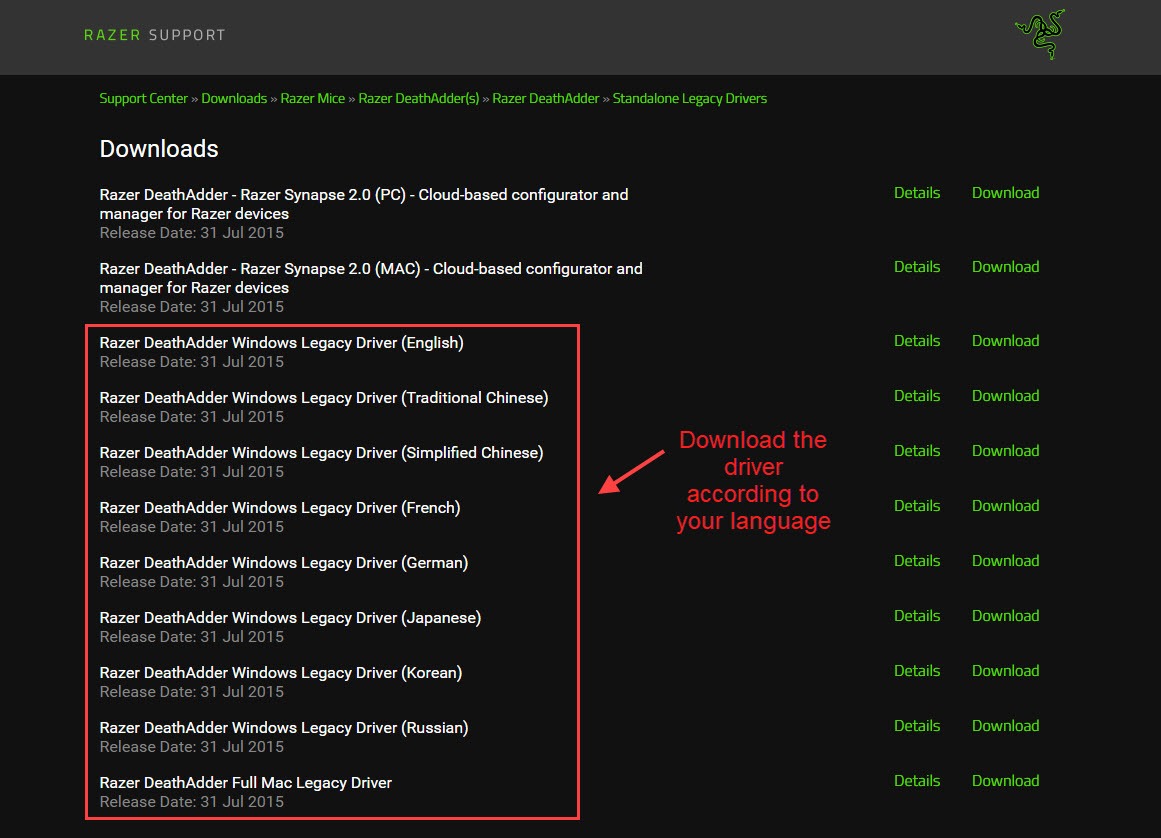Download the English Windows Legacy Driver

pos(1005,341)
